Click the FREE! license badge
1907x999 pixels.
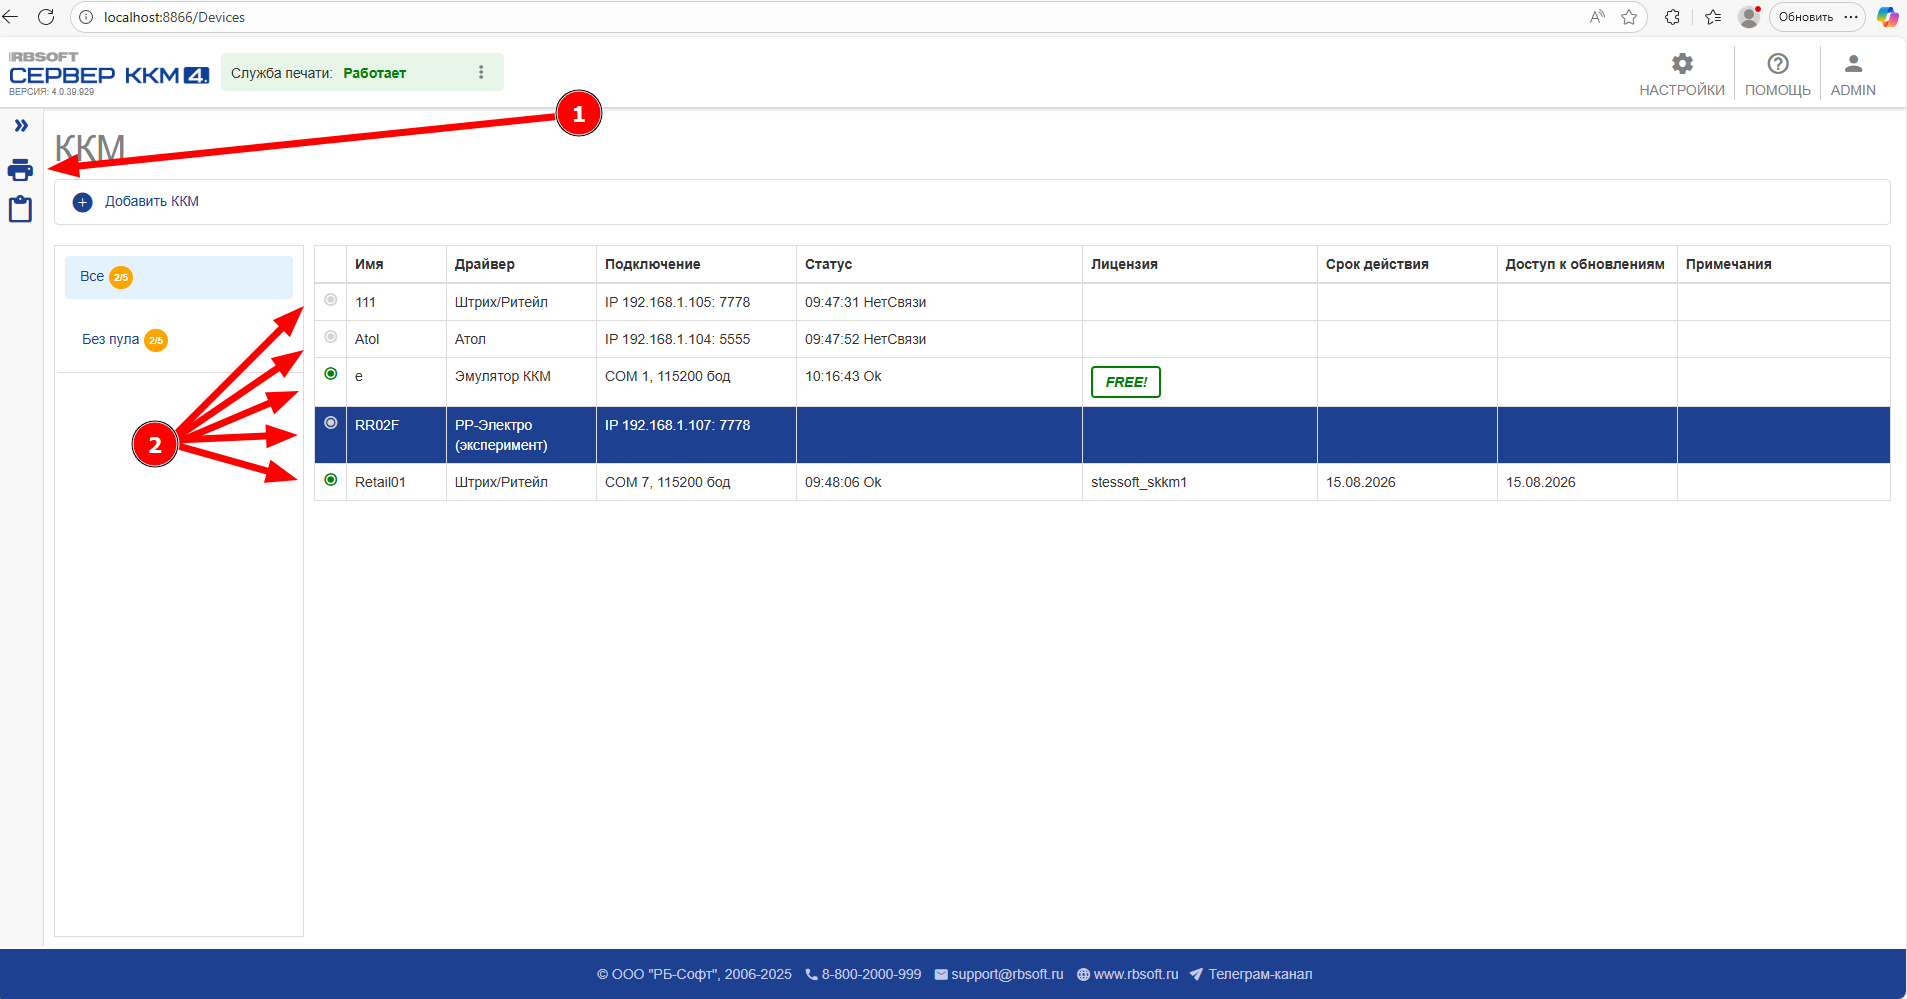[1125, 382]
